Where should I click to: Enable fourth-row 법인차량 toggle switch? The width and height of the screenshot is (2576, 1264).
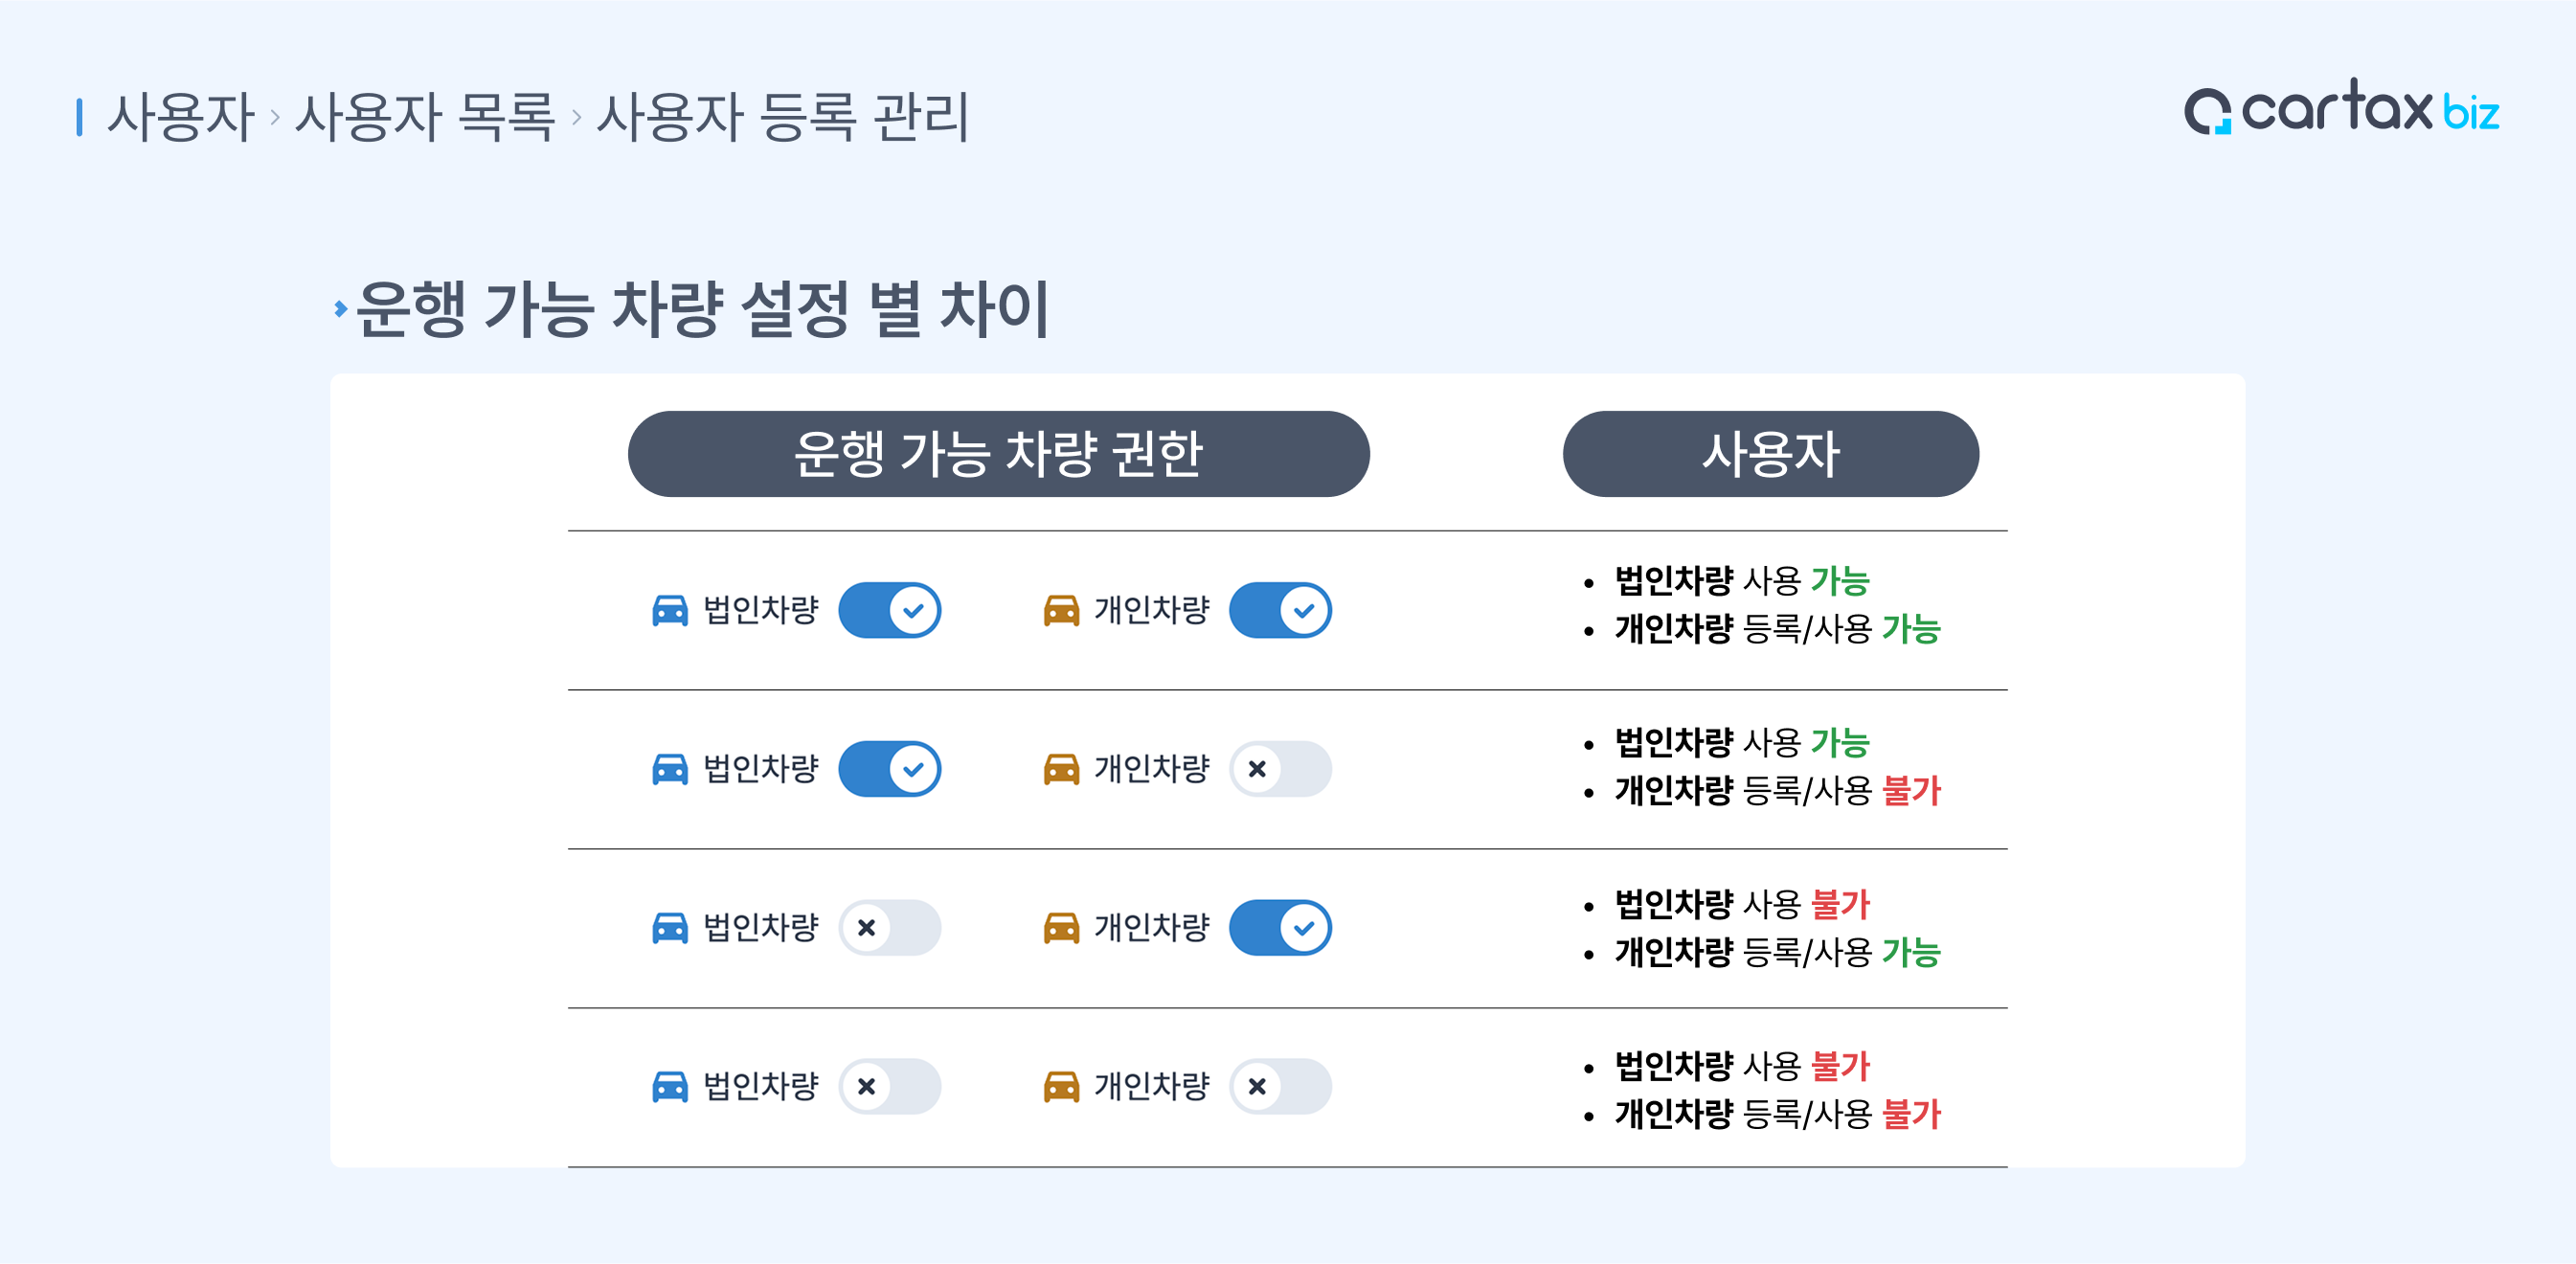pyautogui.click(x=889, y=1086)
